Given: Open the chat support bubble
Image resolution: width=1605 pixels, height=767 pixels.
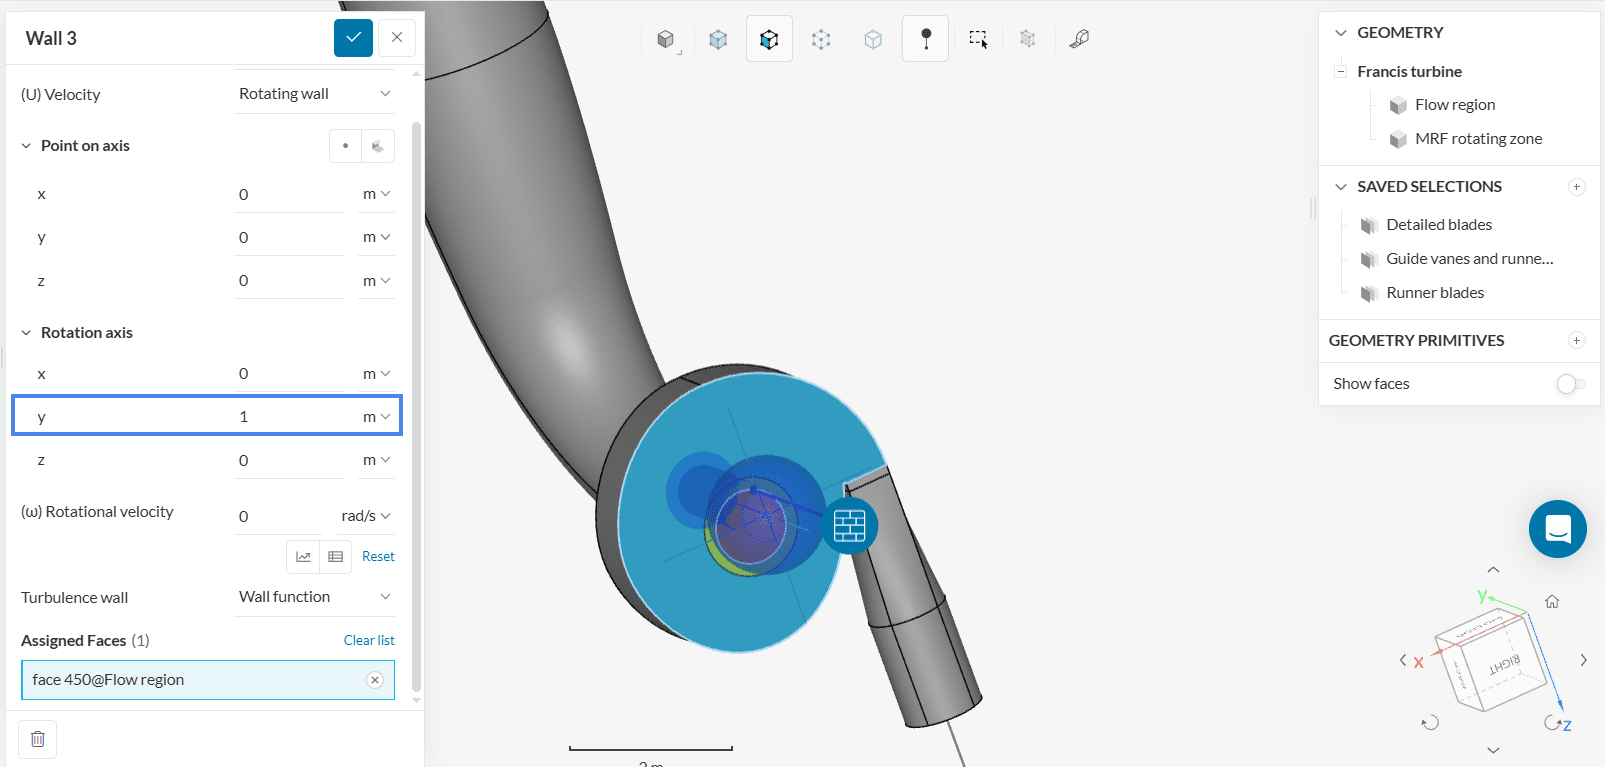Looking at the screenshot, I should click(1557, 528).
